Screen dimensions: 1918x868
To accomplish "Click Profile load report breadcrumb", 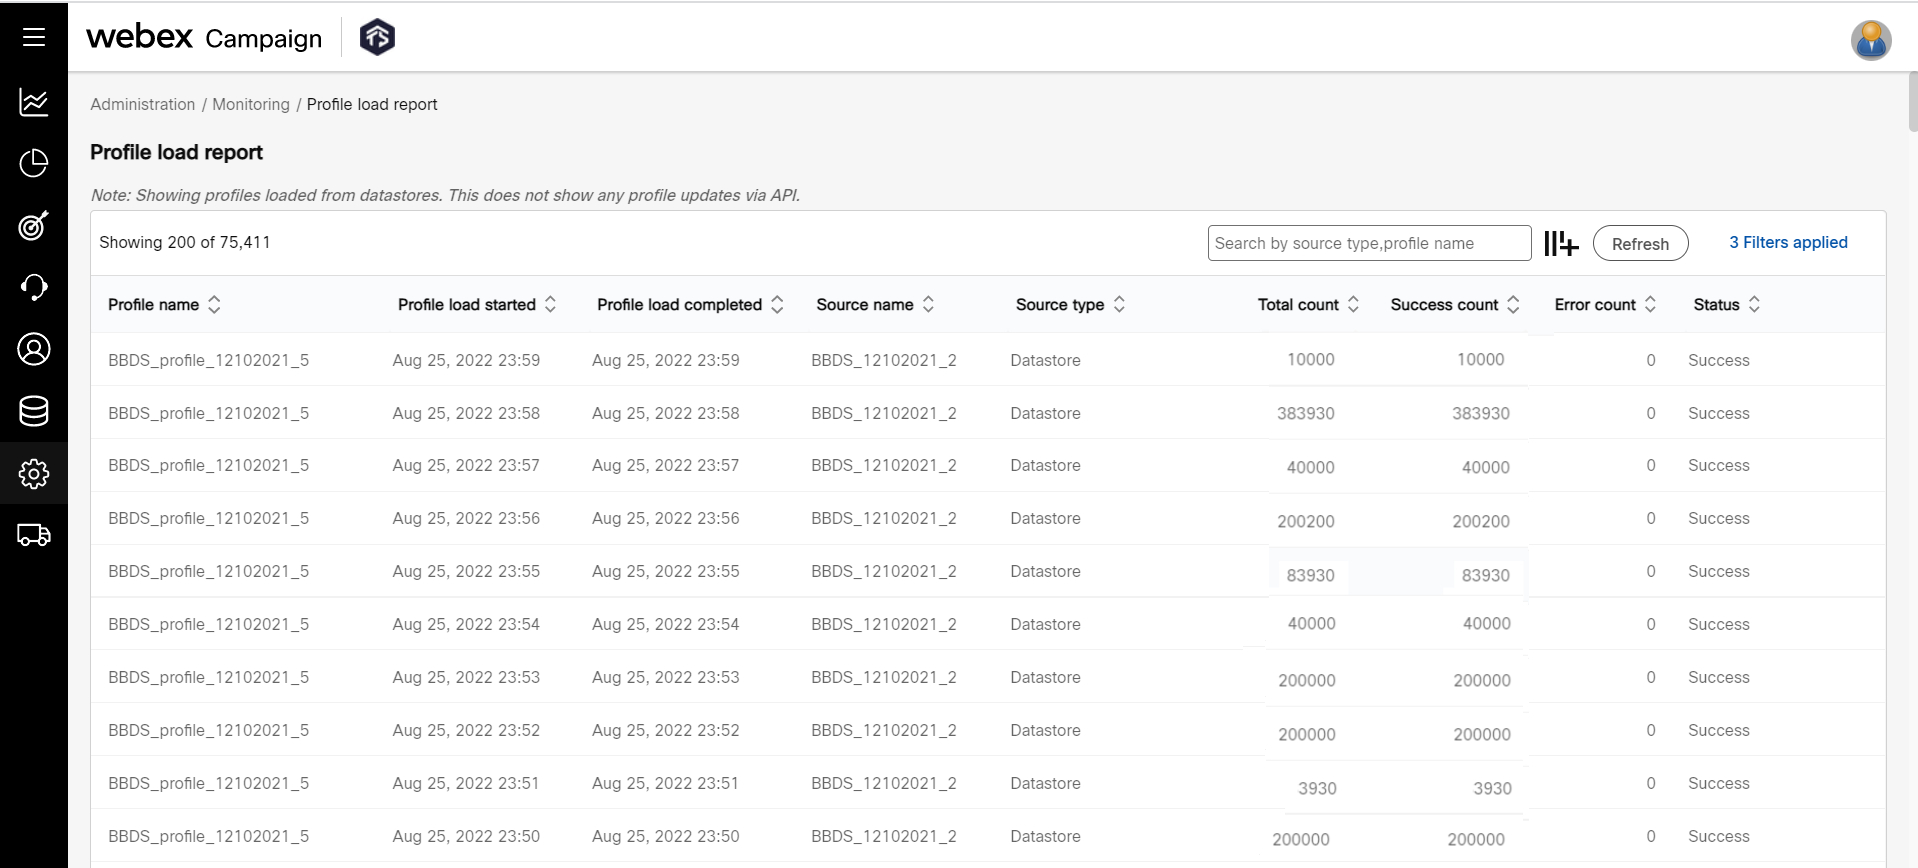I will click(x=372, y=104).
